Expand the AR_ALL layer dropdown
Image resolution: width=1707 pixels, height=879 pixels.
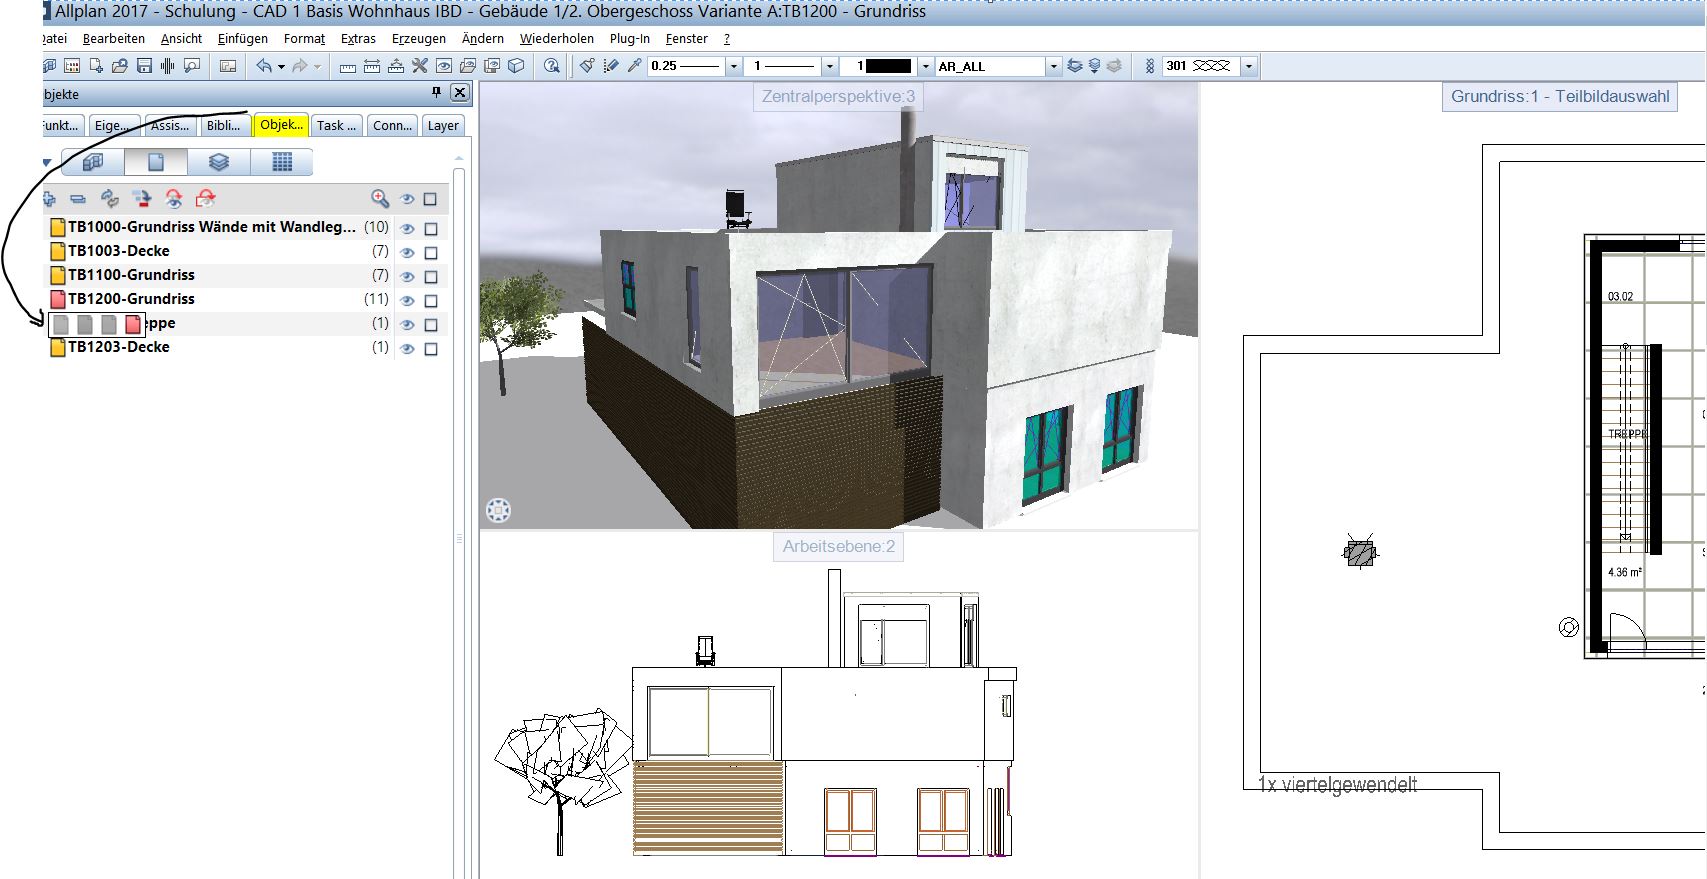(1053, 66)
